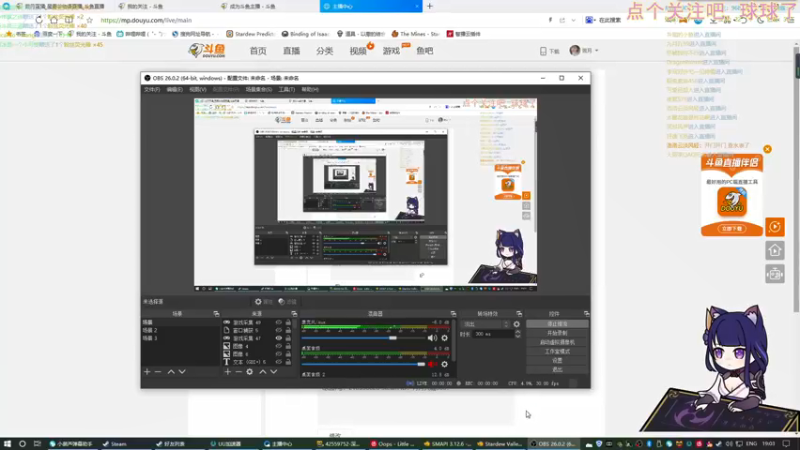
Task: Open the Tools menu in OBS
Action: click(286, 89)
